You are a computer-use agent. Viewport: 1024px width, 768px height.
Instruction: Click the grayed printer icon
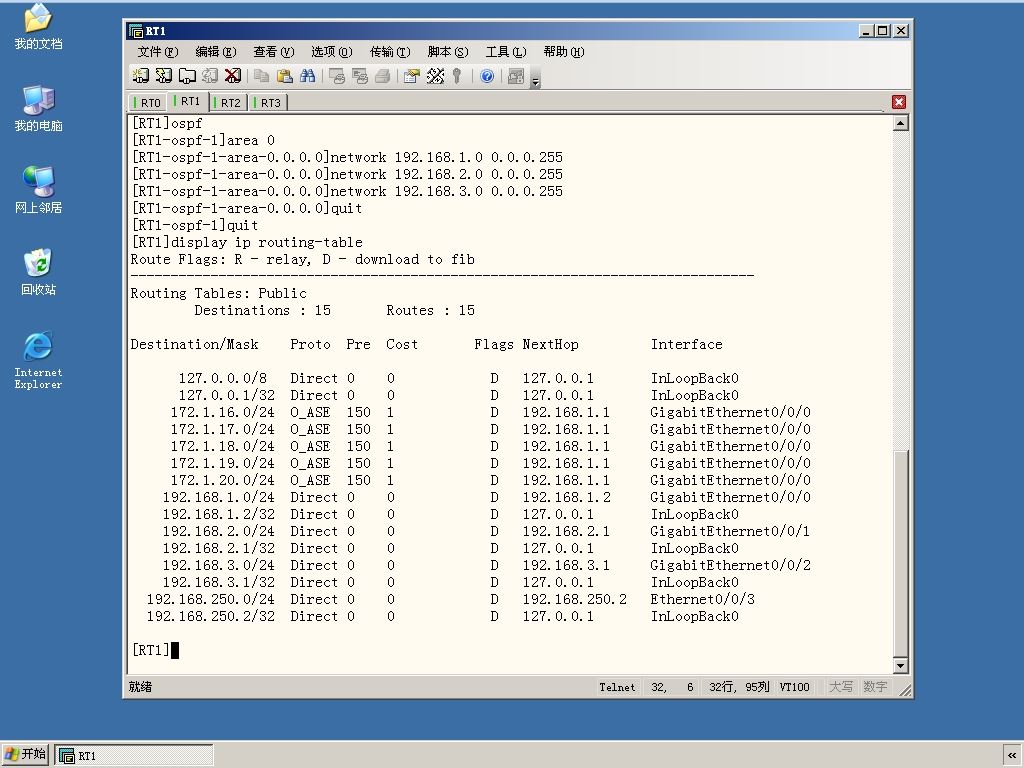coord(383,76)
